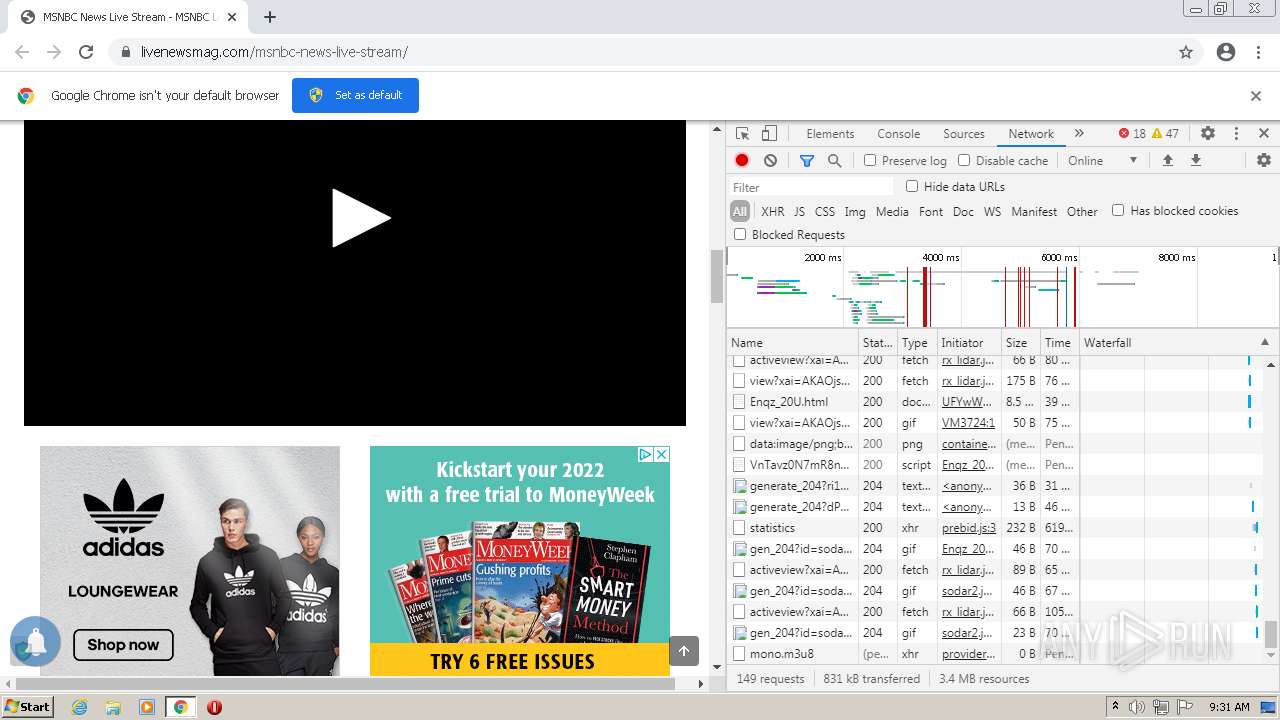Dismiss the default browser notification bar

[x=1256, y=96]
